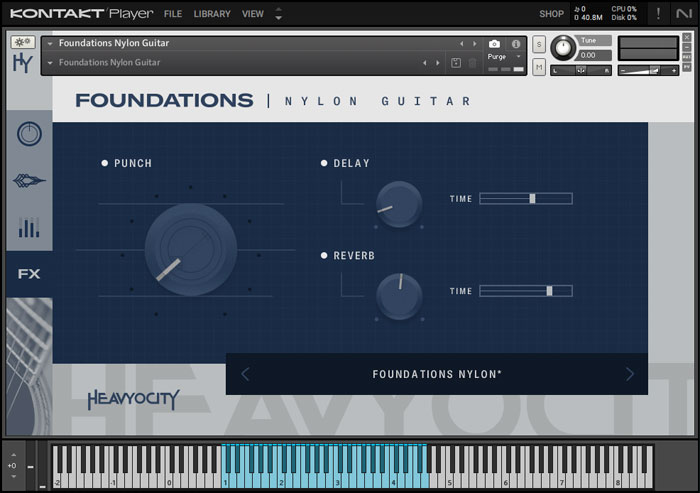
Task: Delete the snapshot with trash icon
Action: [472, 63]
